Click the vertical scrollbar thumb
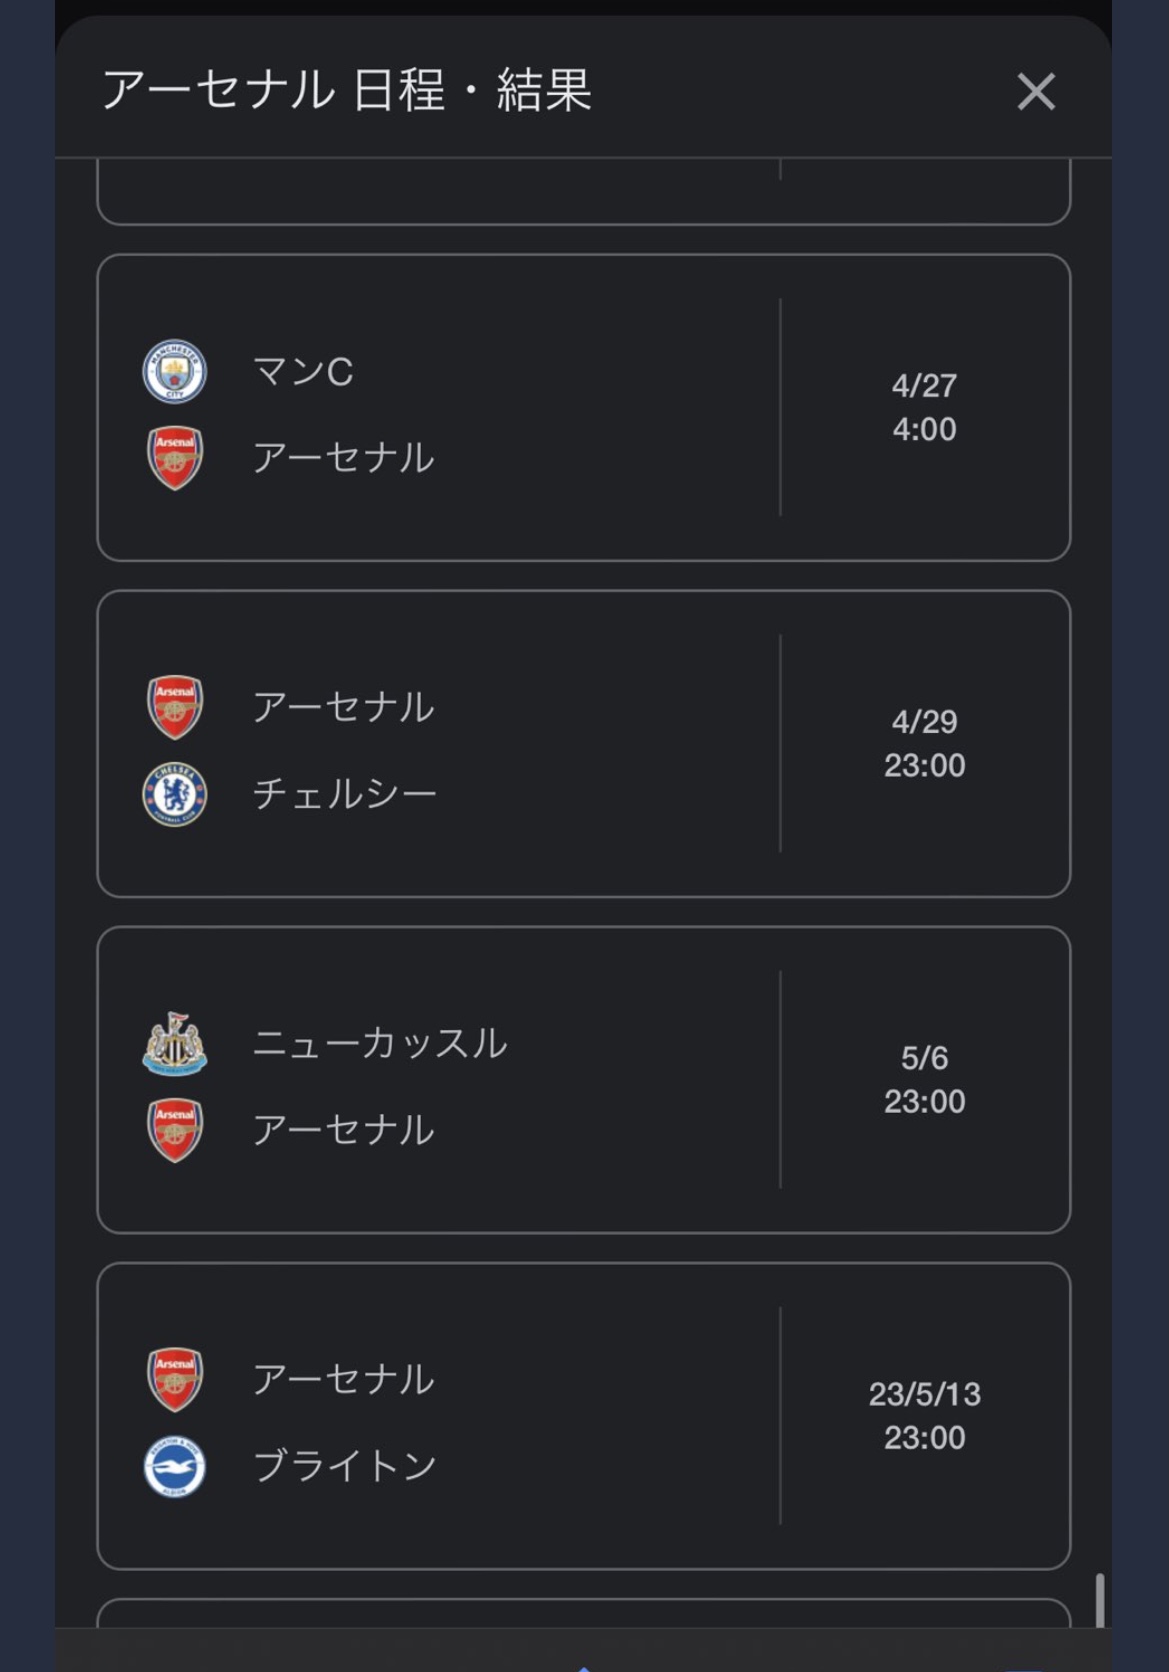 1100,1600
